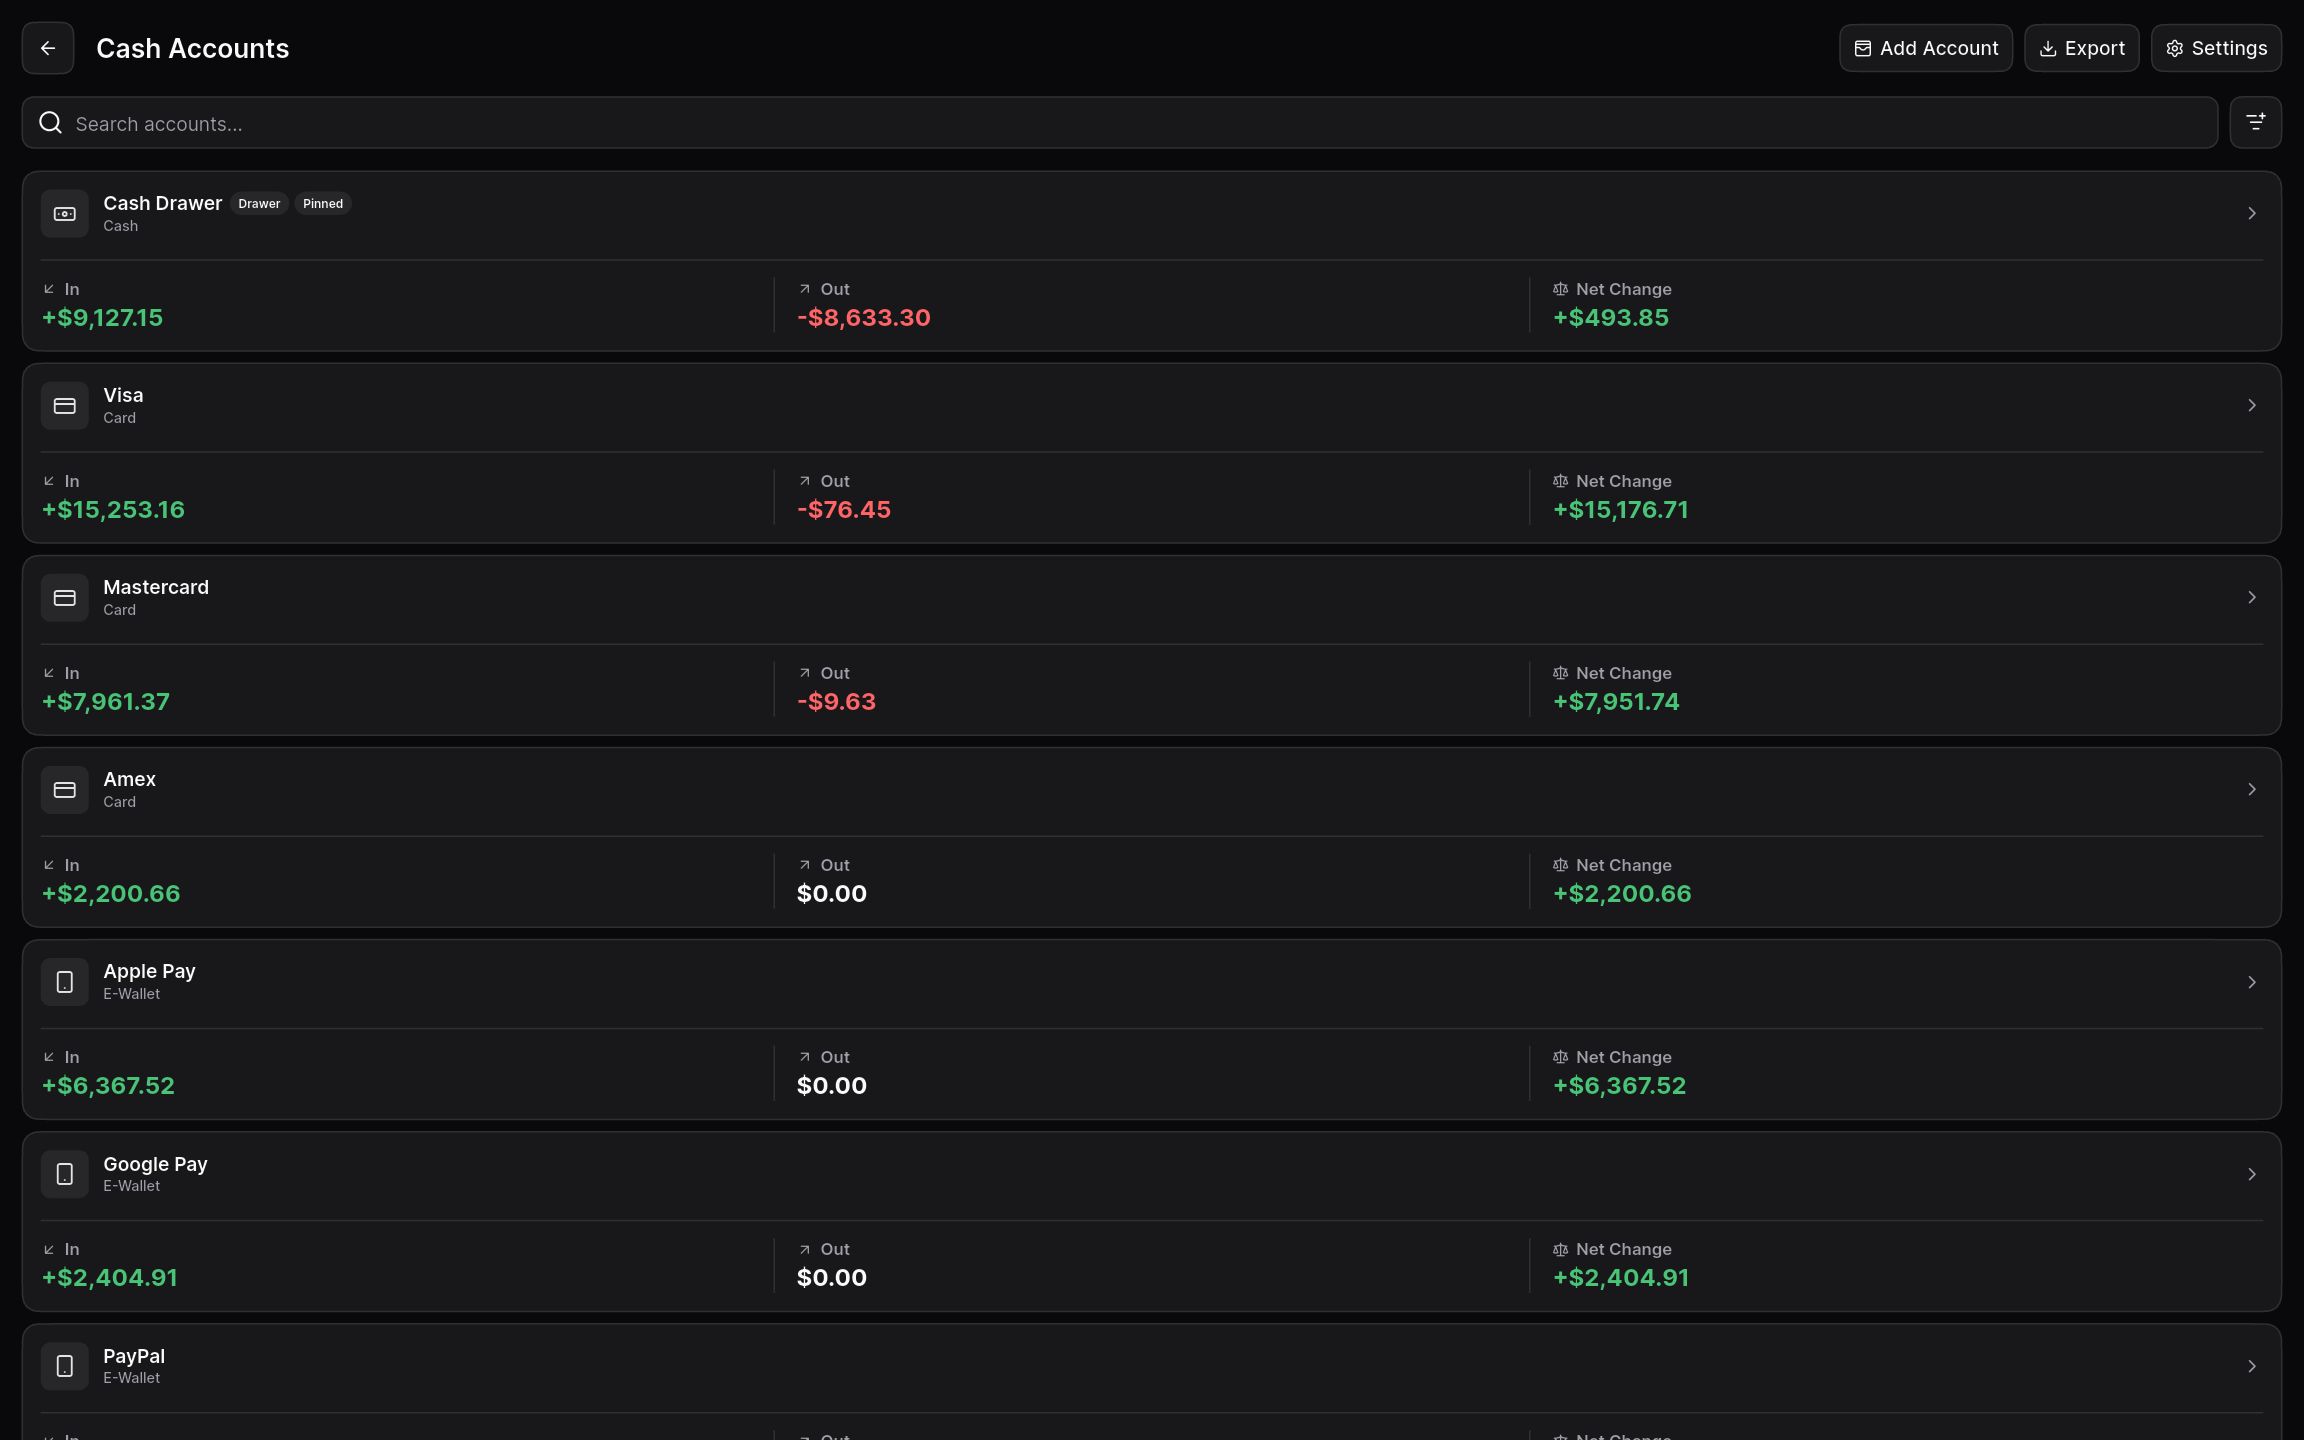The image size is (2304, 1440).
Task: Select the Visa account name
Action: 123,395
